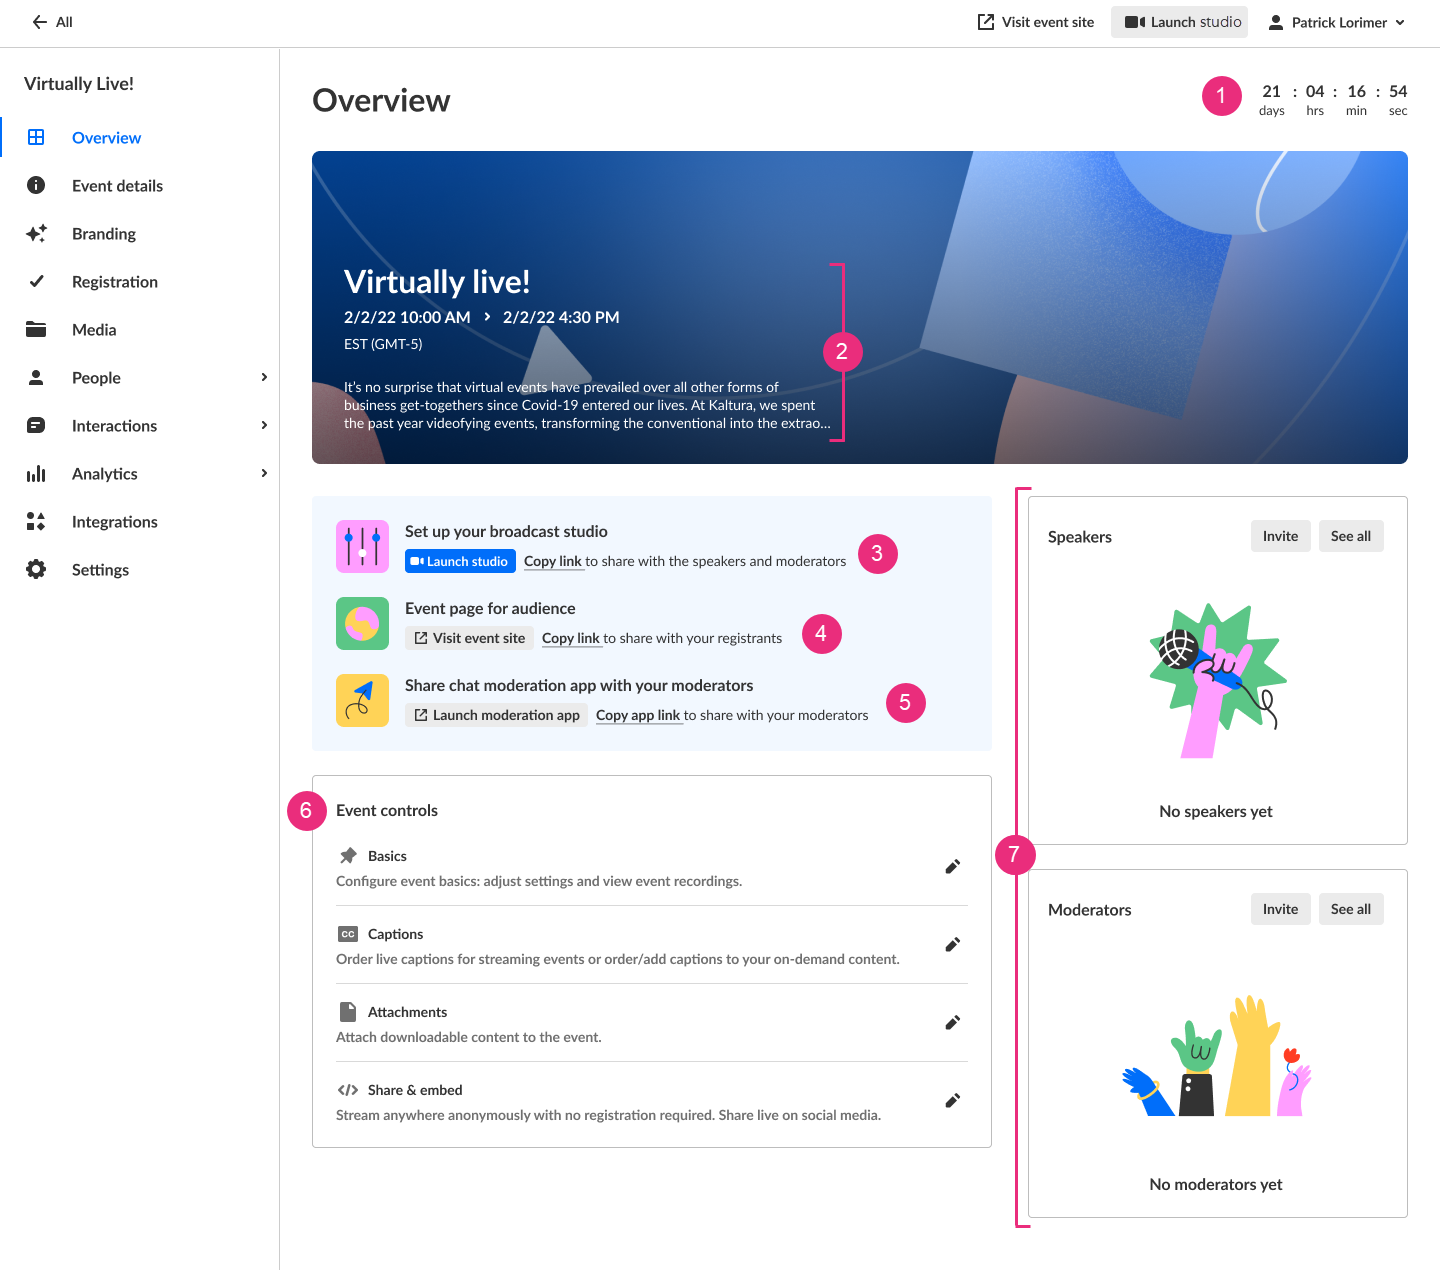Click Visit event site in top bar

1036,22
